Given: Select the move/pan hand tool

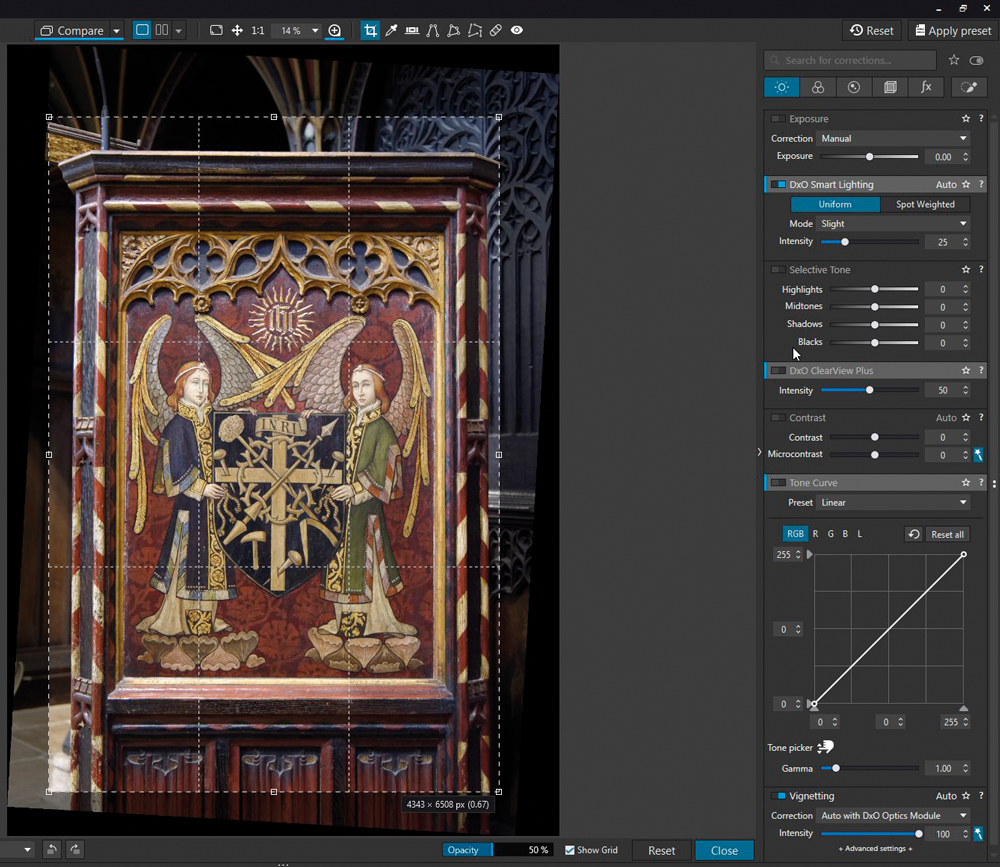Looking at the screenshot, I should 237,30.
